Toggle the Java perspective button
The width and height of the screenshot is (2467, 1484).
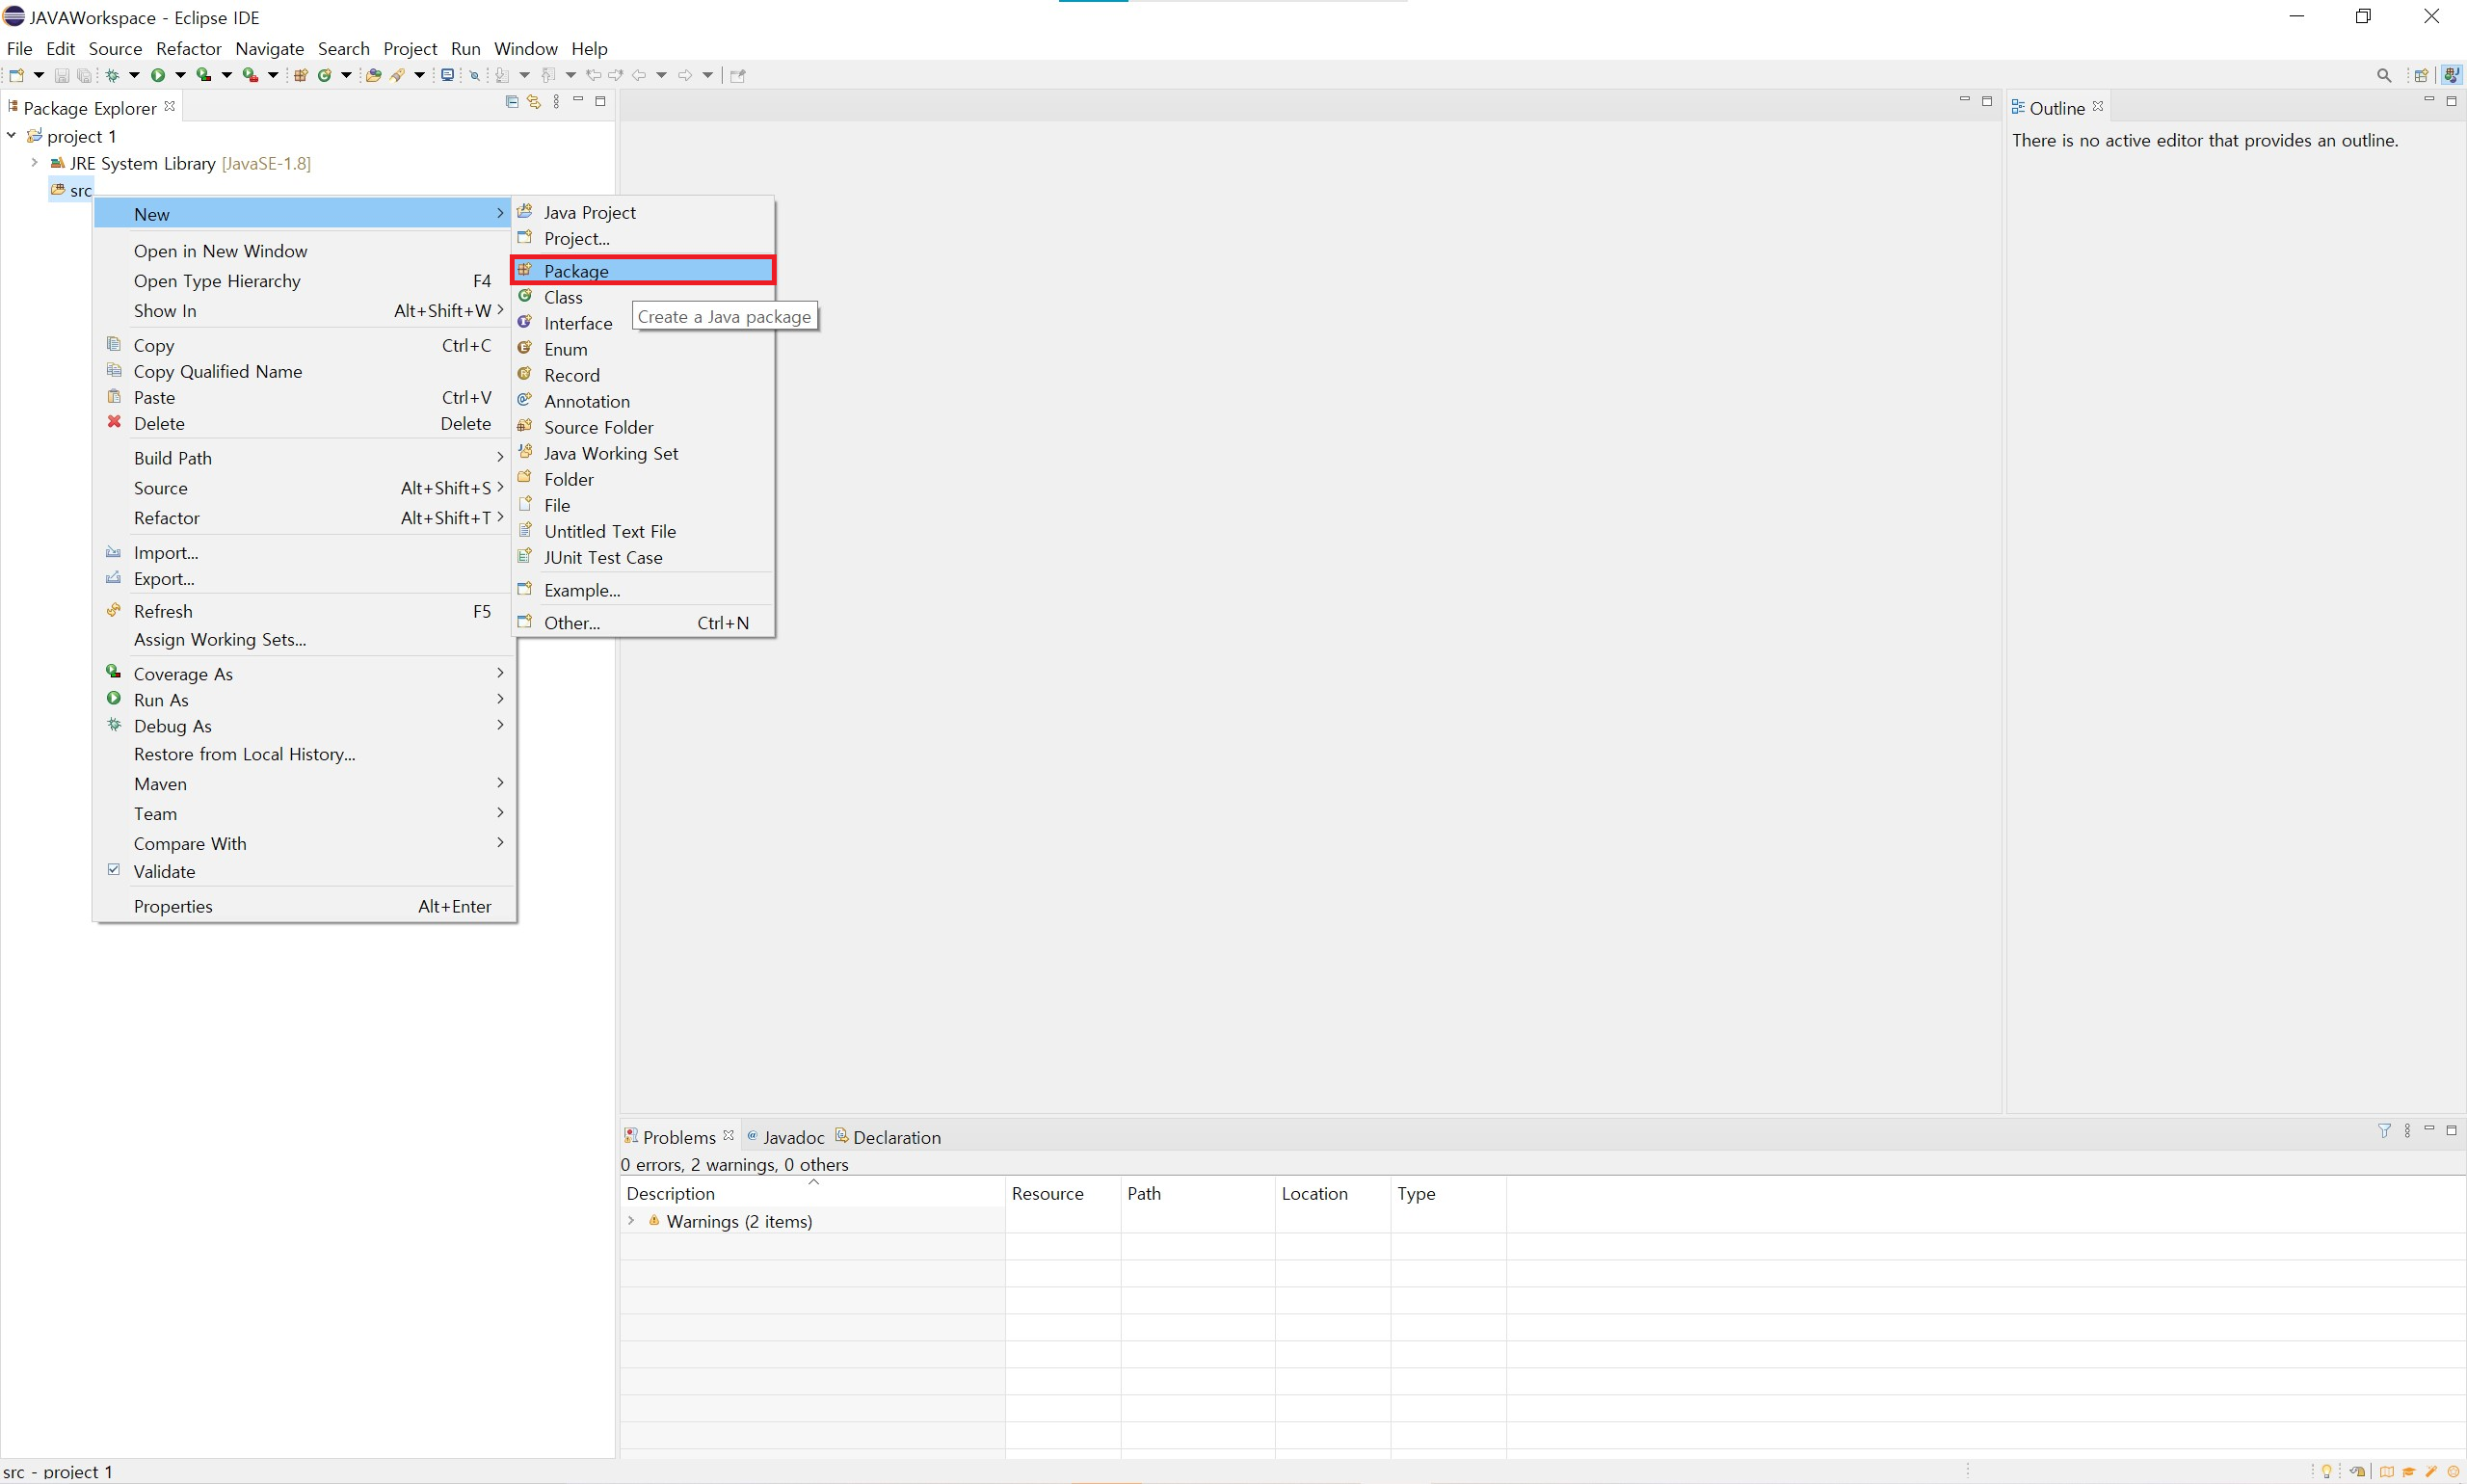tap(2451, 75)
